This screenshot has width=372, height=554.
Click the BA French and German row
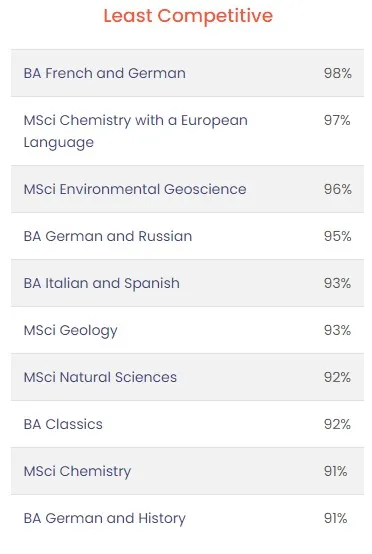(187, 73)
